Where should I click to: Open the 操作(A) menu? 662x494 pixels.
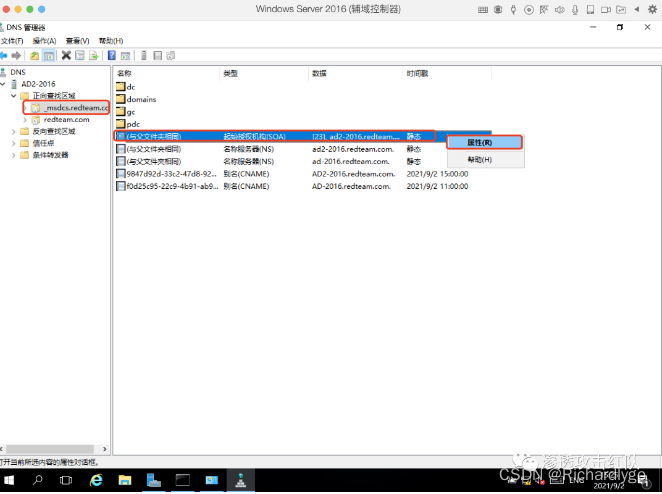tap(44, 41)
